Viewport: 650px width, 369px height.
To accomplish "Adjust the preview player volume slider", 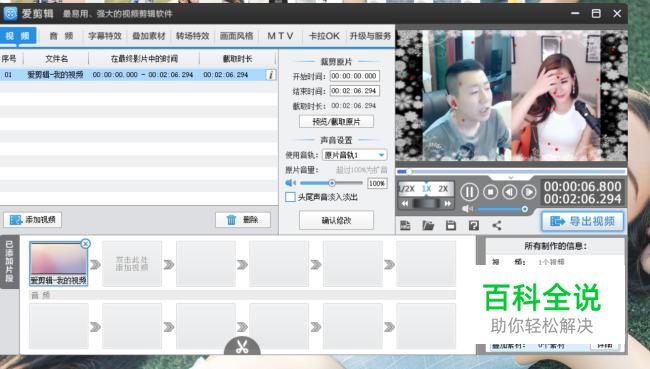I will 502,209.
